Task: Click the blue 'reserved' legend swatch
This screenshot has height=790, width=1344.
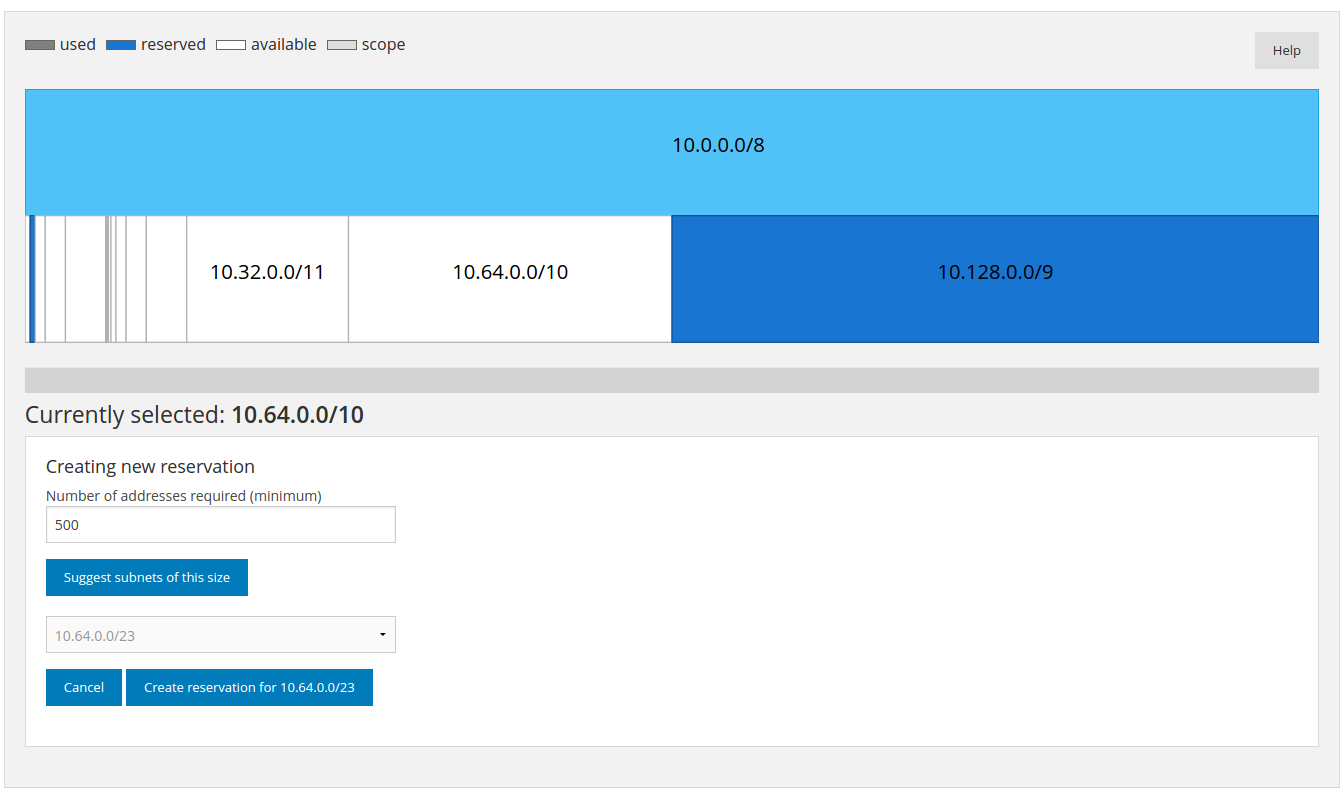Action: [x=121, y=45]
